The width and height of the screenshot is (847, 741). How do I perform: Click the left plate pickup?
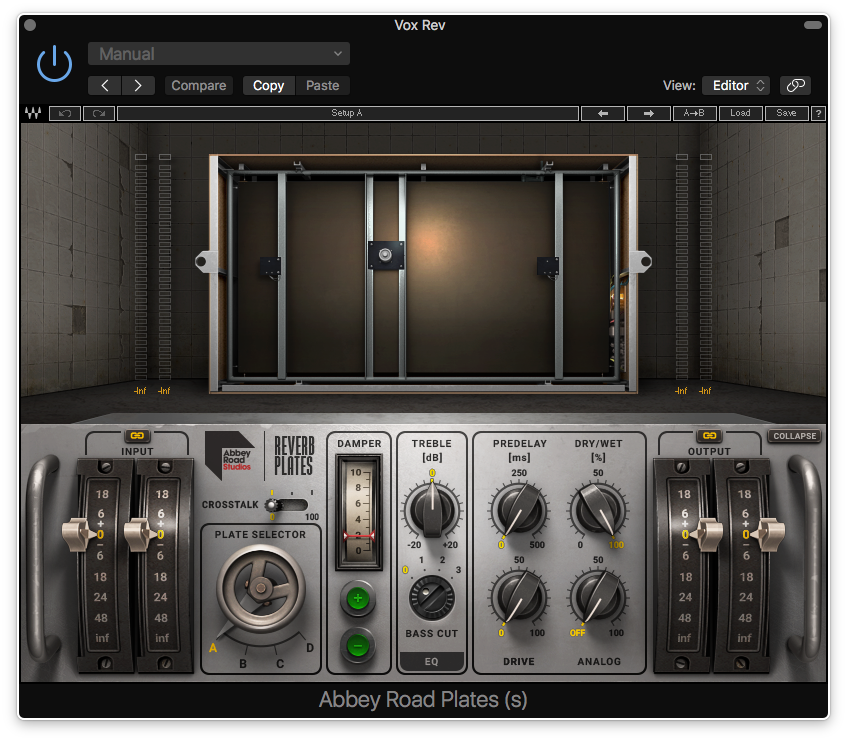(x=271, y=267)
